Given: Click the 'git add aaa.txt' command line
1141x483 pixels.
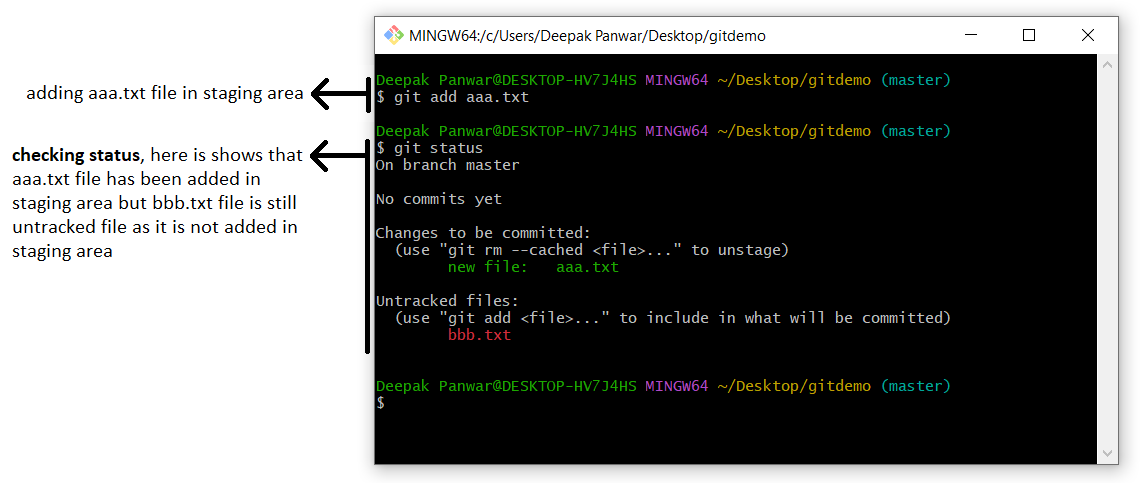Looking at the screenshot, I should coord(453,97).
